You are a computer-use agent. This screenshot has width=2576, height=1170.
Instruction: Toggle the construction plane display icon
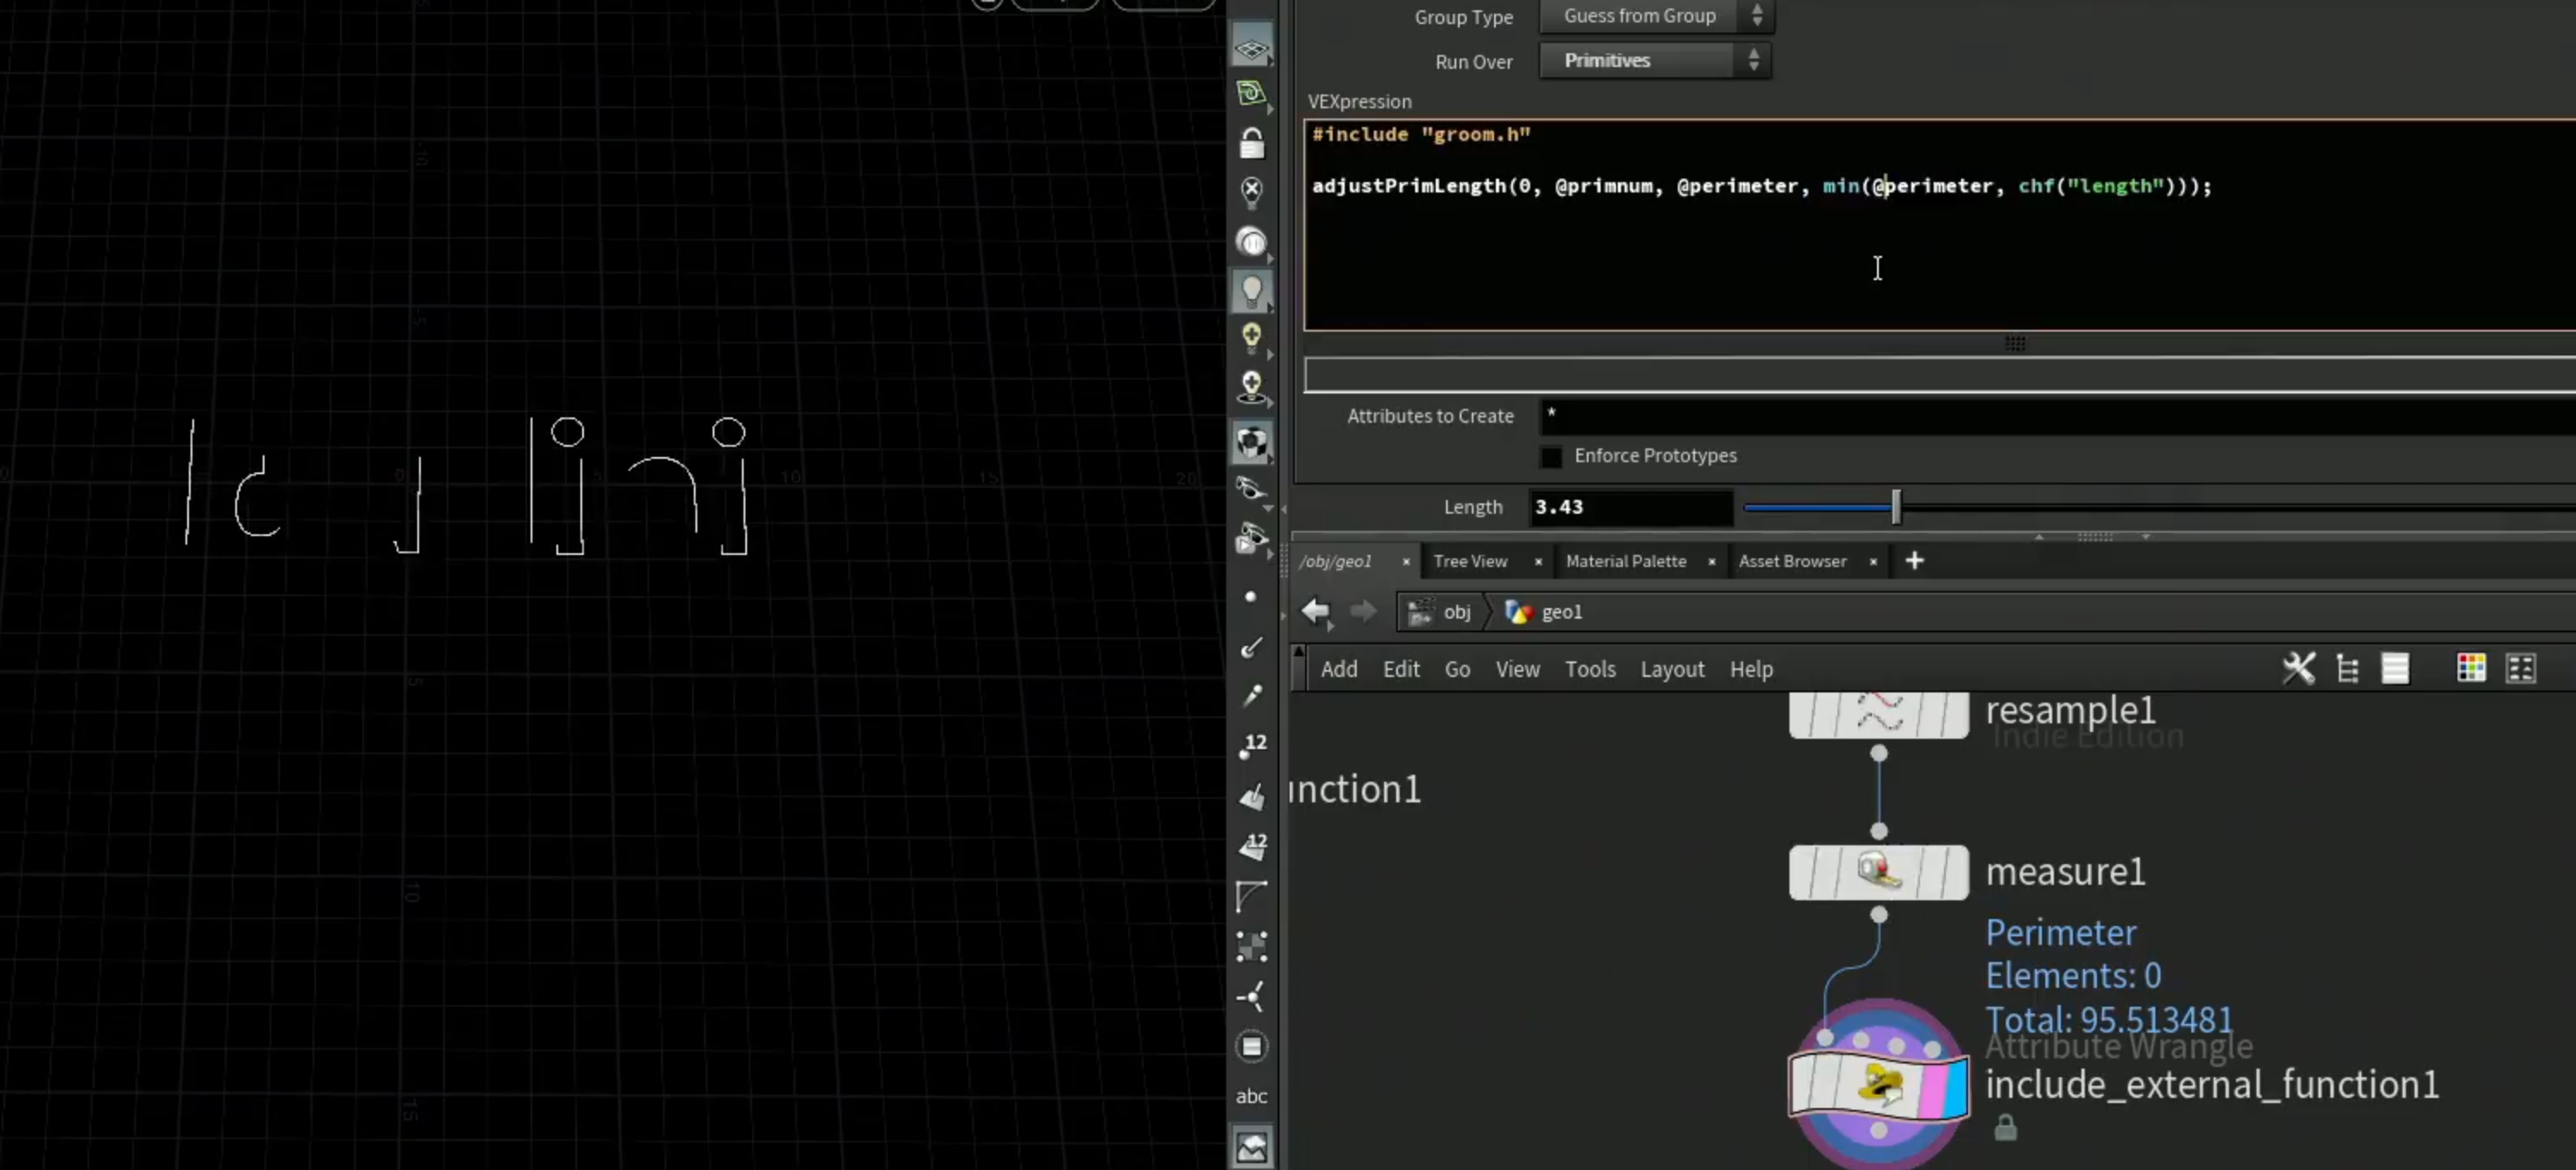tap(1251, 94)
